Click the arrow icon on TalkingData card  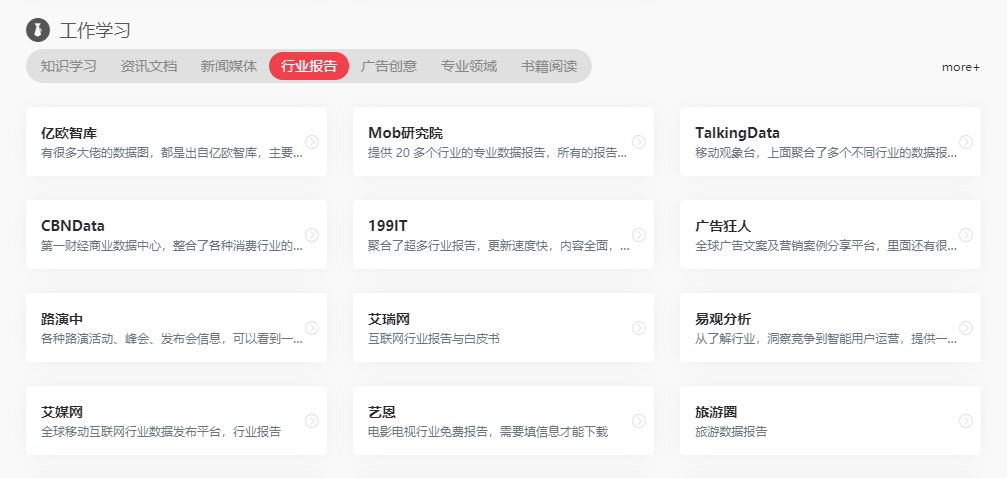[966, 142]
